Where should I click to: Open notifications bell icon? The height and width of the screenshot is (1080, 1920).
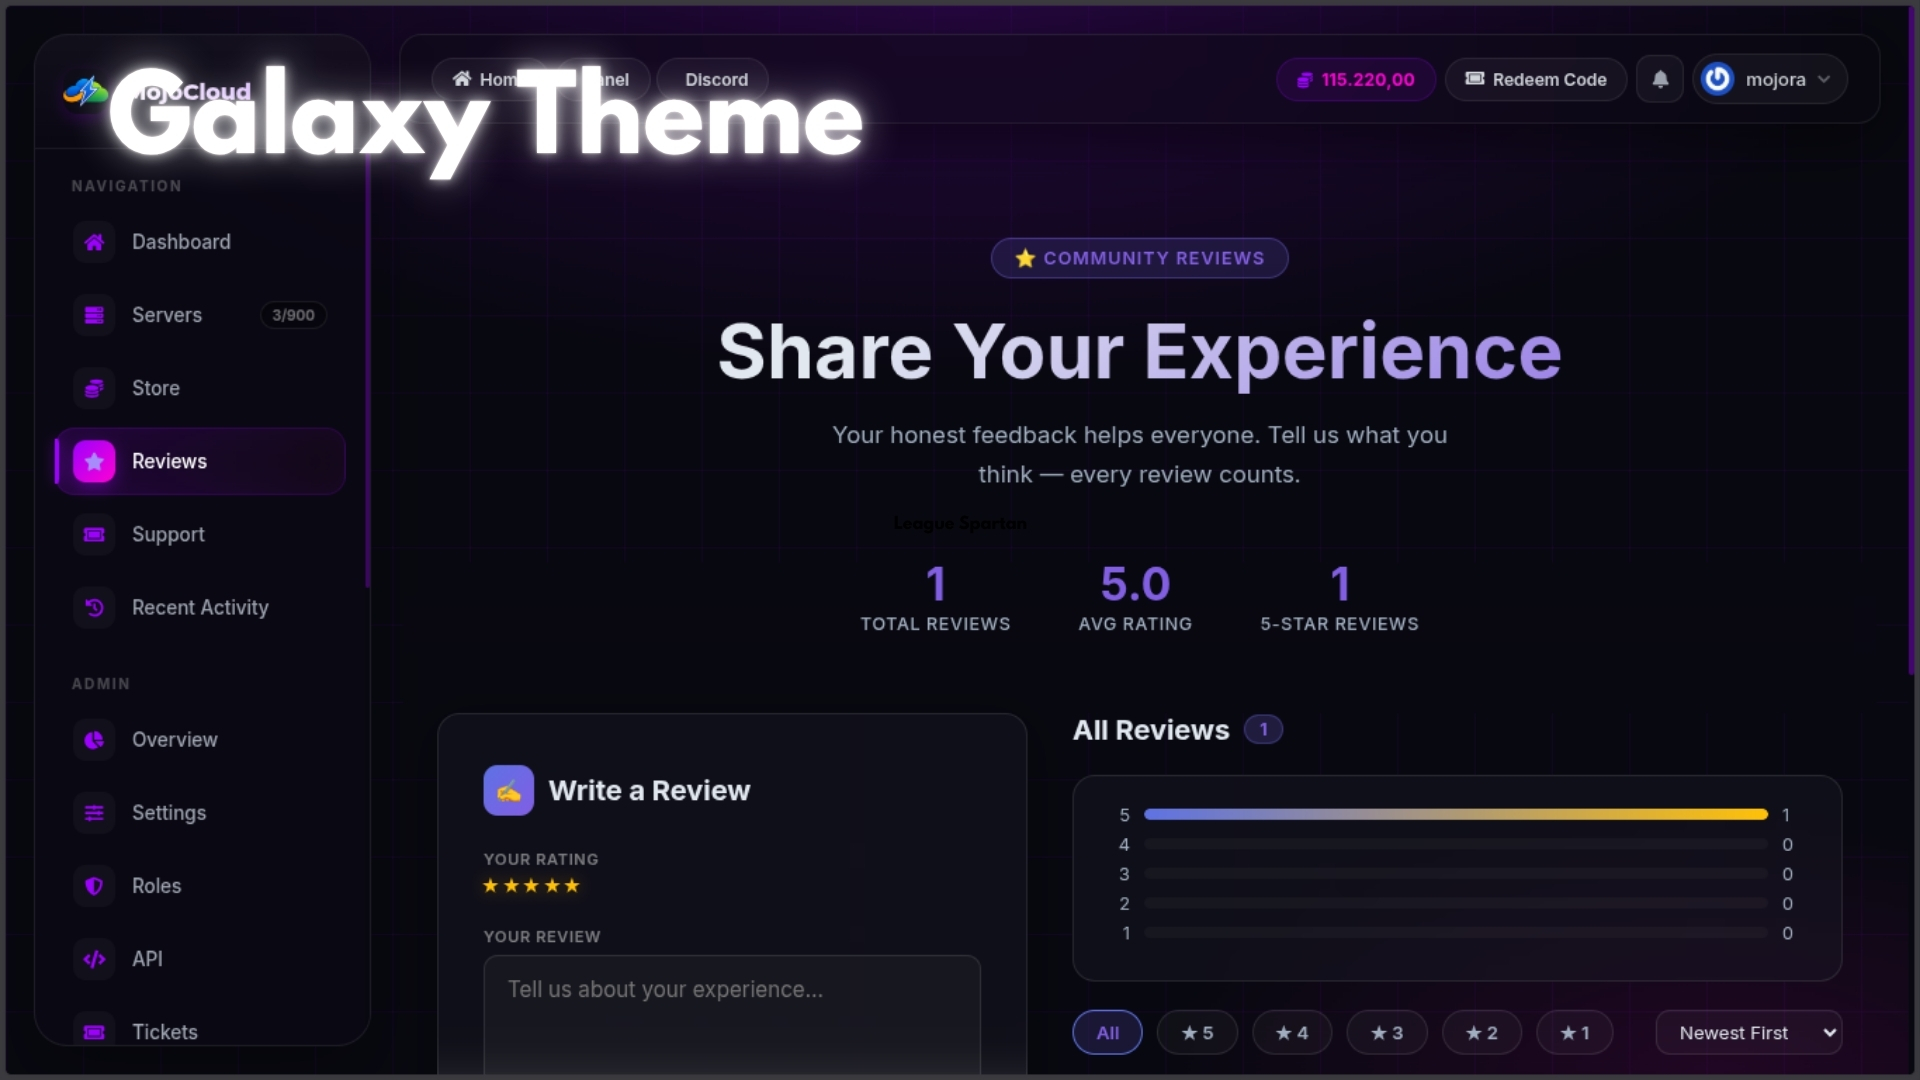tap(1660, 80)
